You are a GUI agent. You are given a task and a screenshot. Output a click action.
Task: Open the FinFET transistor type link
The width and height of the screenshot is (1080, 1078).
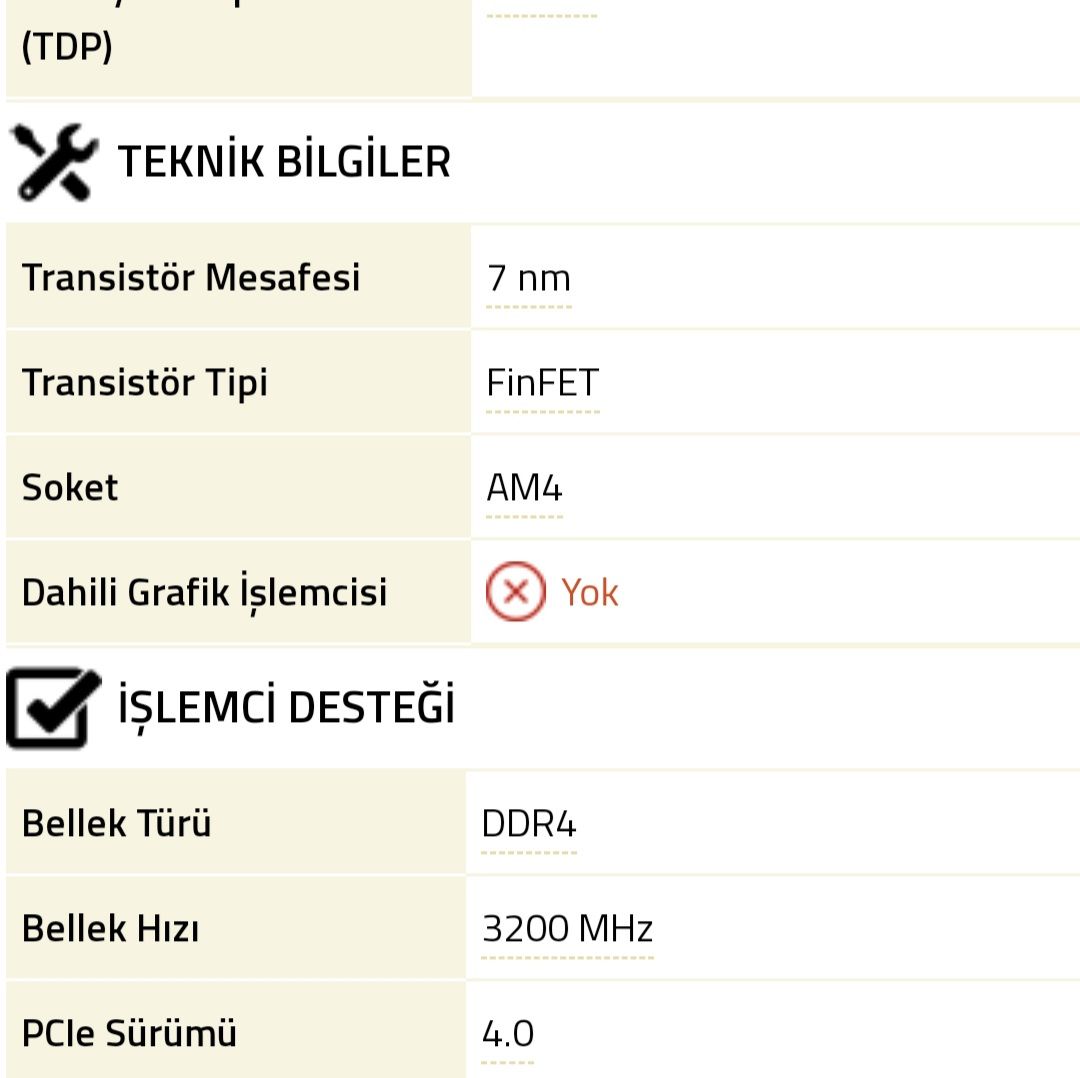pyautogui.click(x=542, y=383)
